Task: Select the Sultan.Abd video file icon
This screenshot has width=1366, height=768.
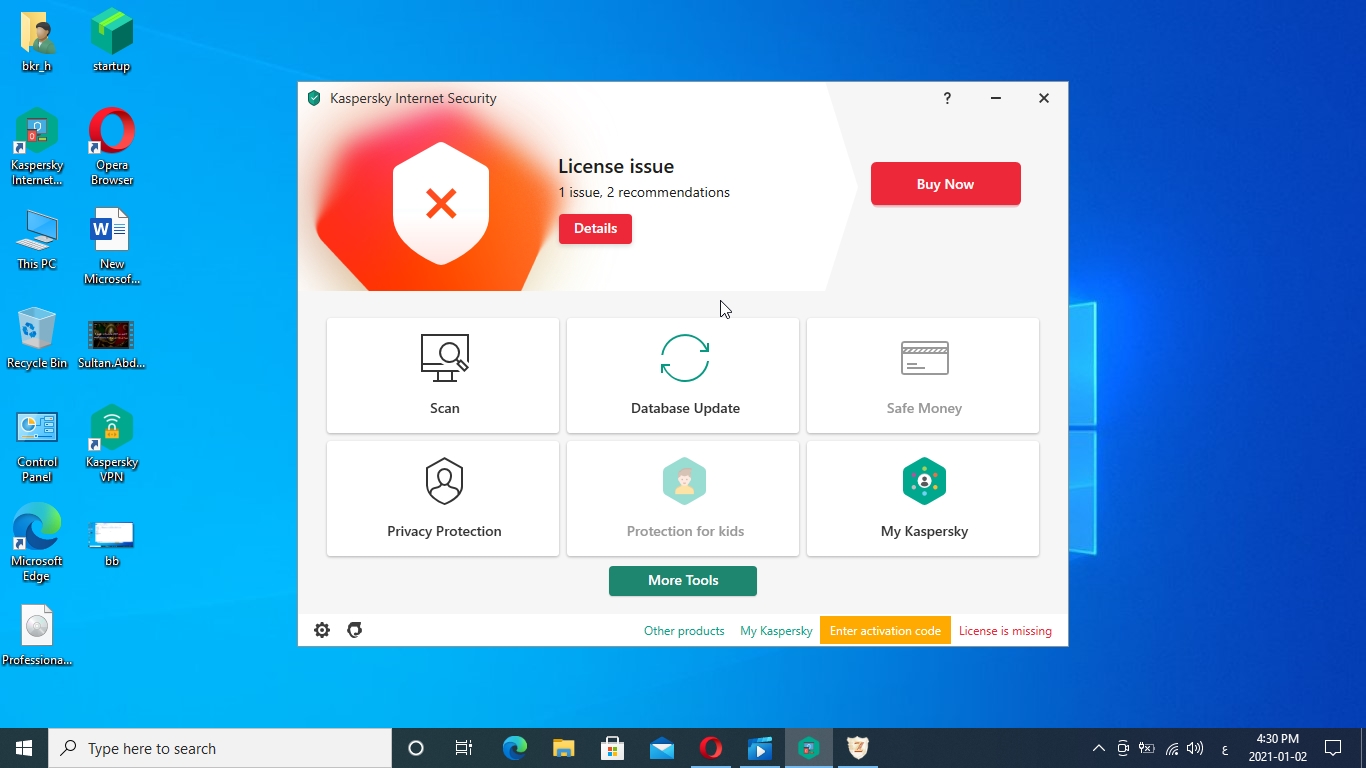Action: [x=112, y=343]
